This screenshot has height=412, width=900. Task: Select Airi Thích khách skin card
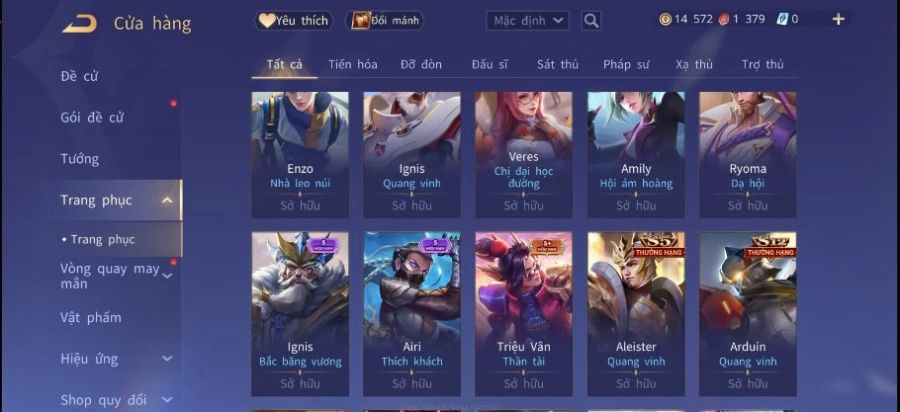(412, 314)
